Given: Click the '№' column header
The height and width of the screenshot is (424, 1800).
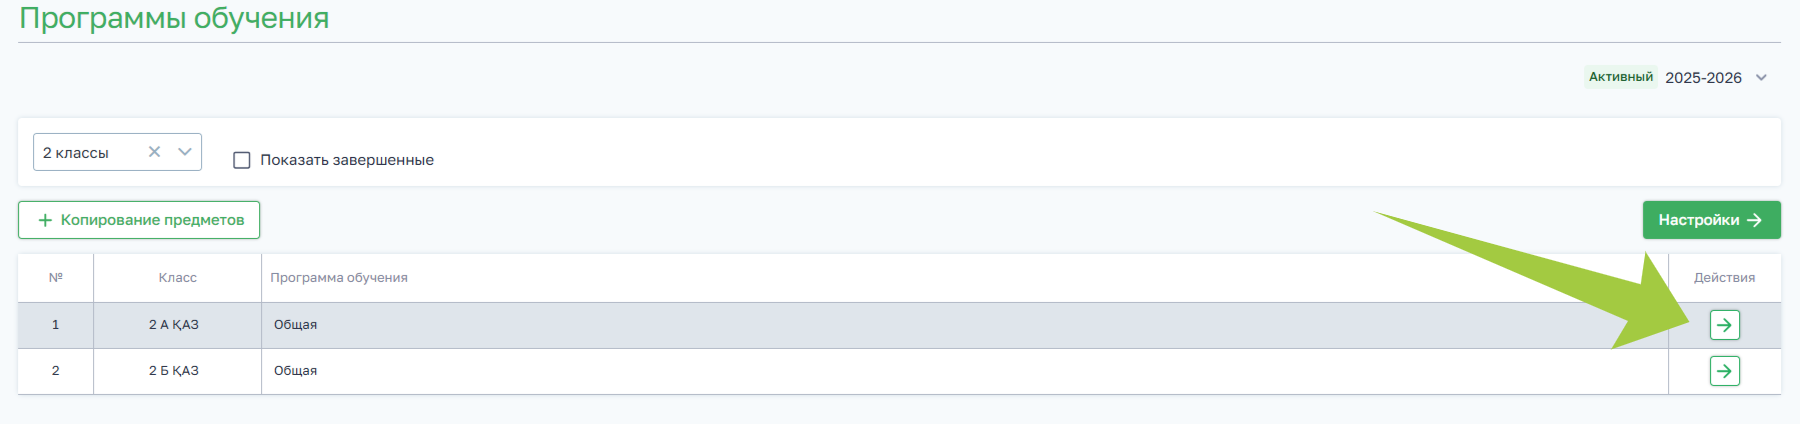Looking at the screenshot, I should coord(56,278).
